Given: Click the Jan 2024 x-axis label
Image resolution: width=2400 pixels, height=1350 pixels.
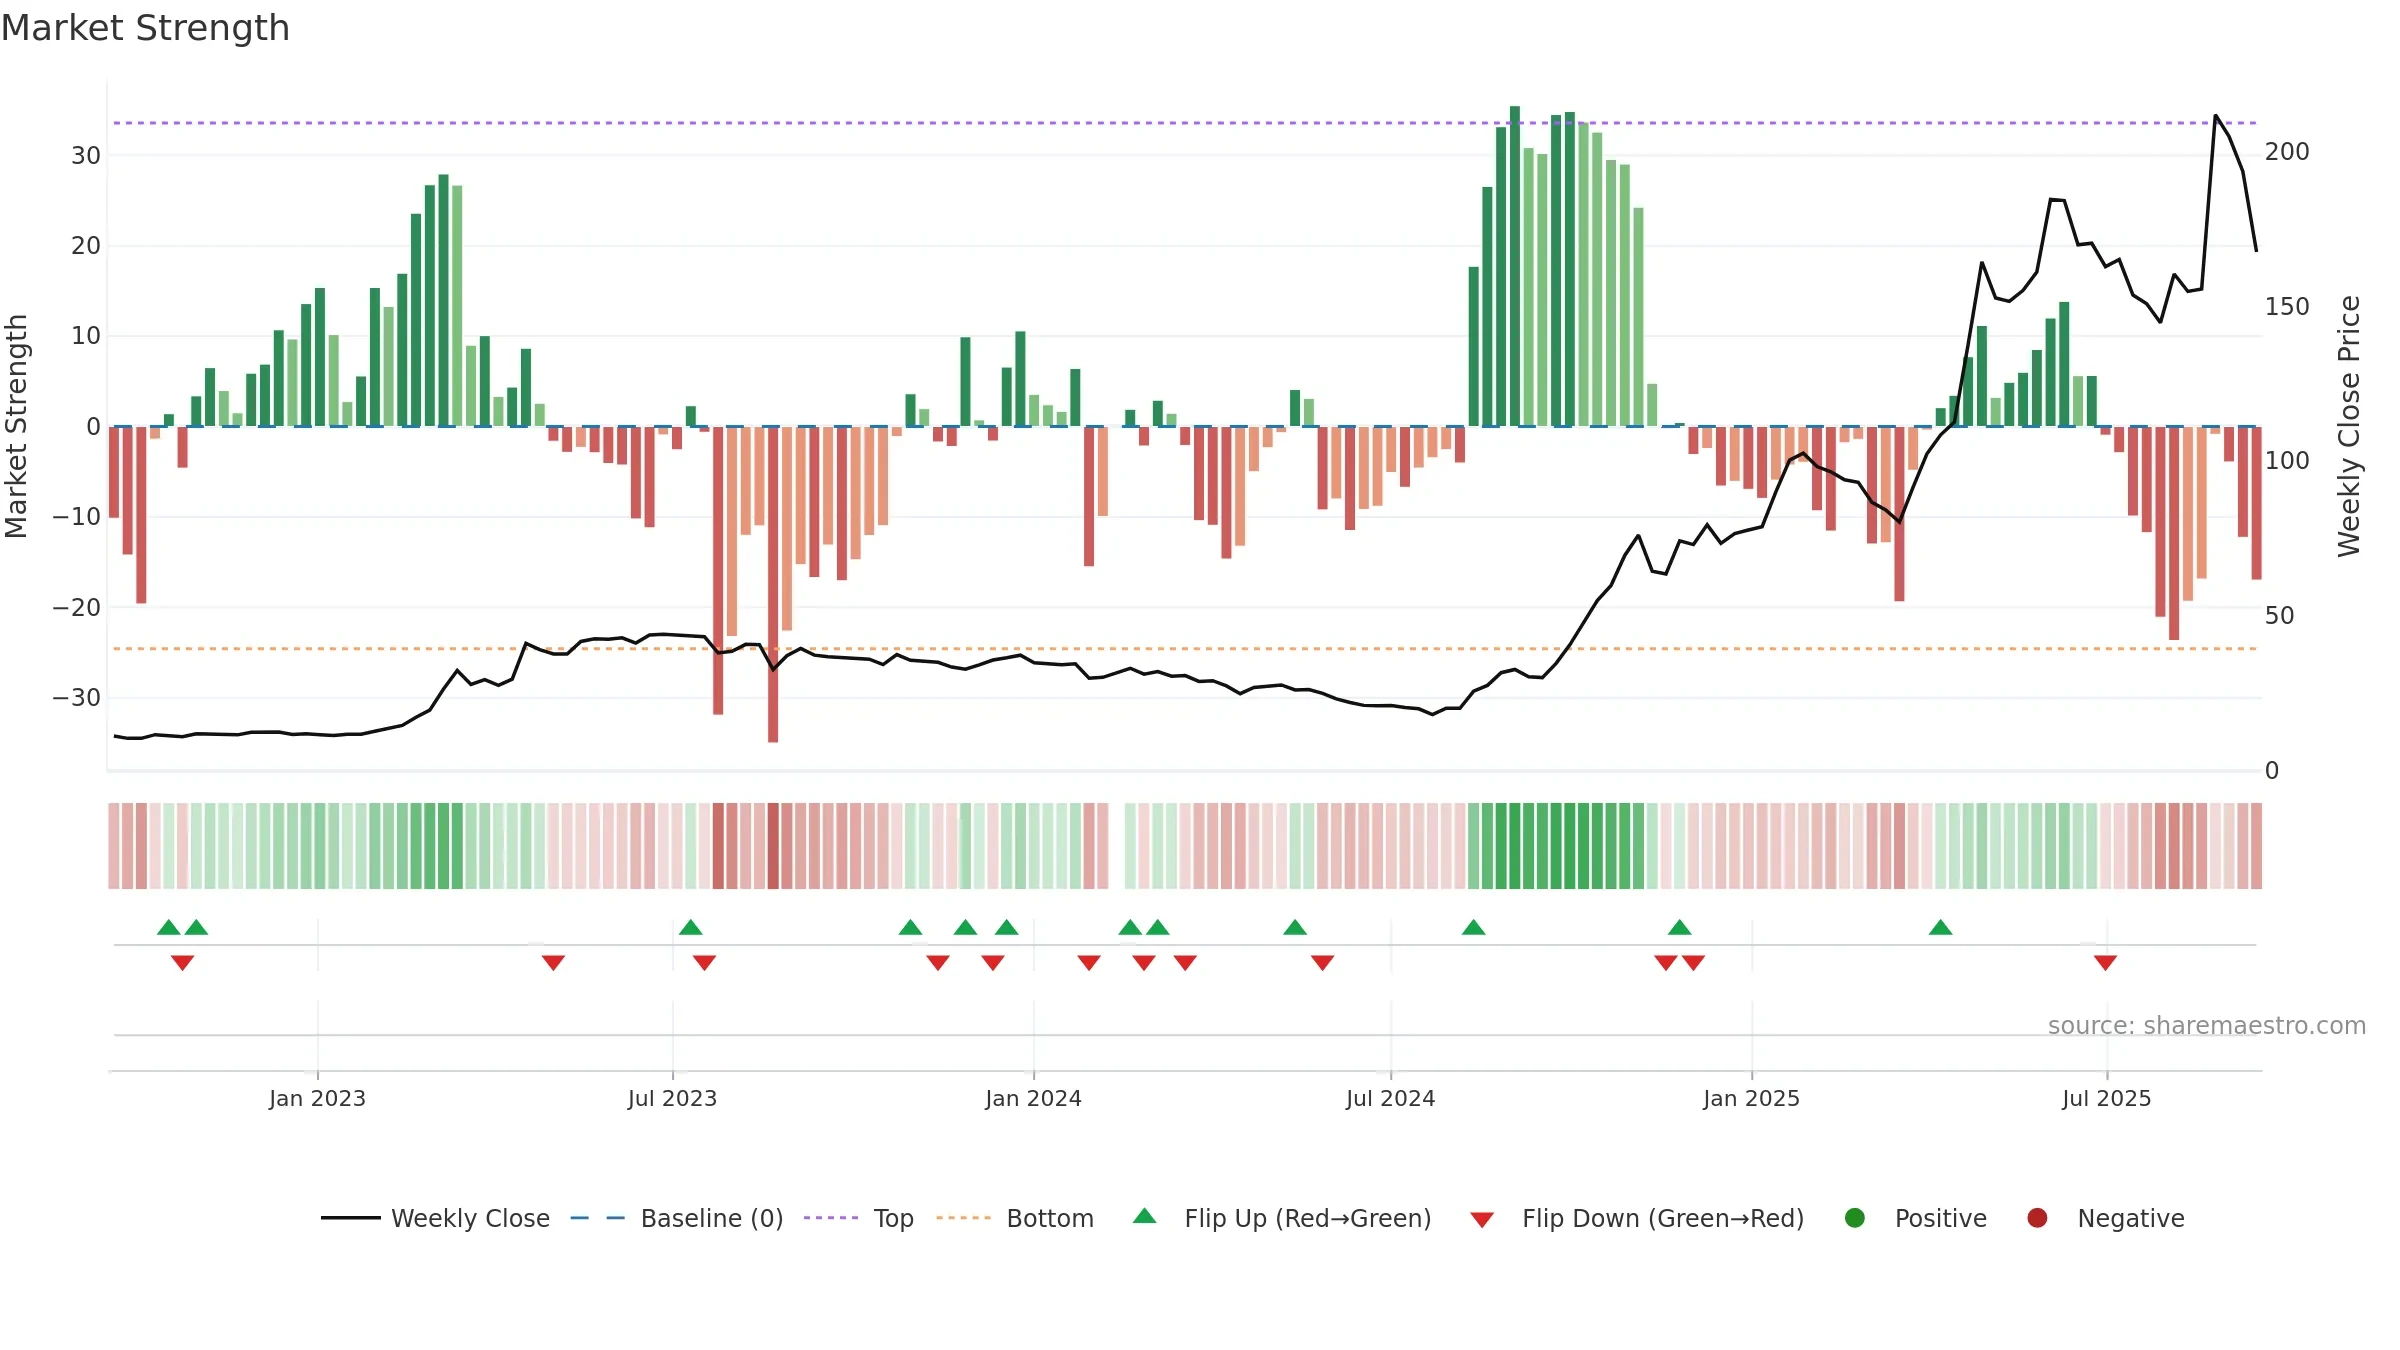Looking at the screenshot, I should click(x=1033, y=1098).
